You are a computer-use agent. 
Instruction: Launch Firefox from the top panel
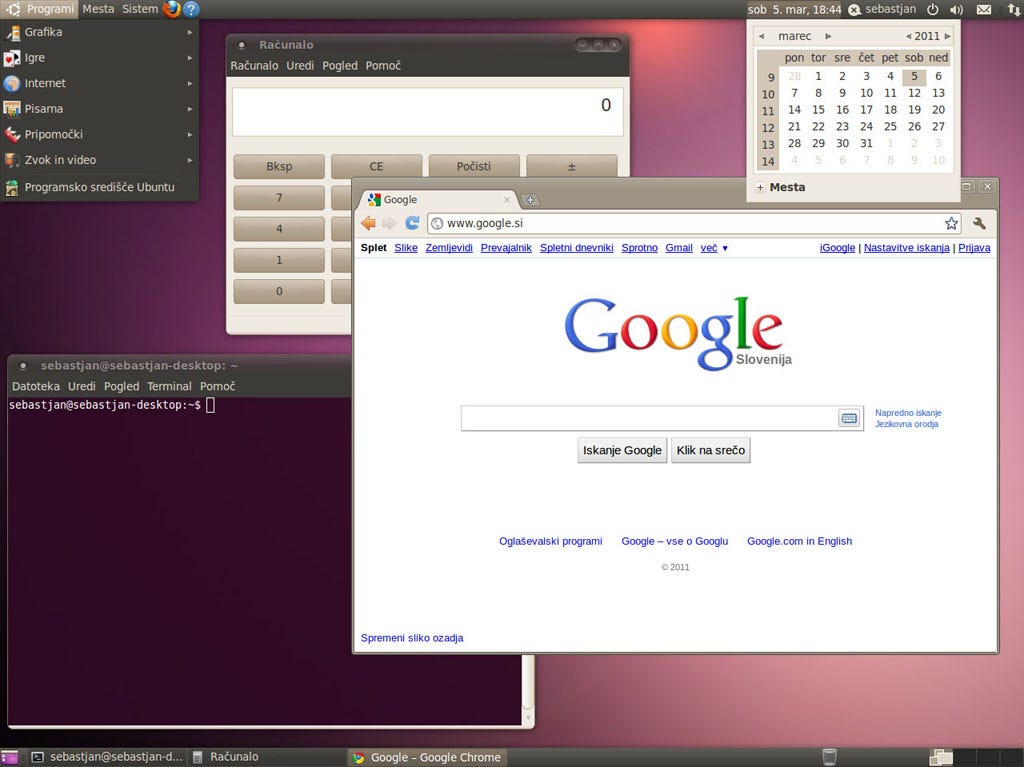point(172,9)
